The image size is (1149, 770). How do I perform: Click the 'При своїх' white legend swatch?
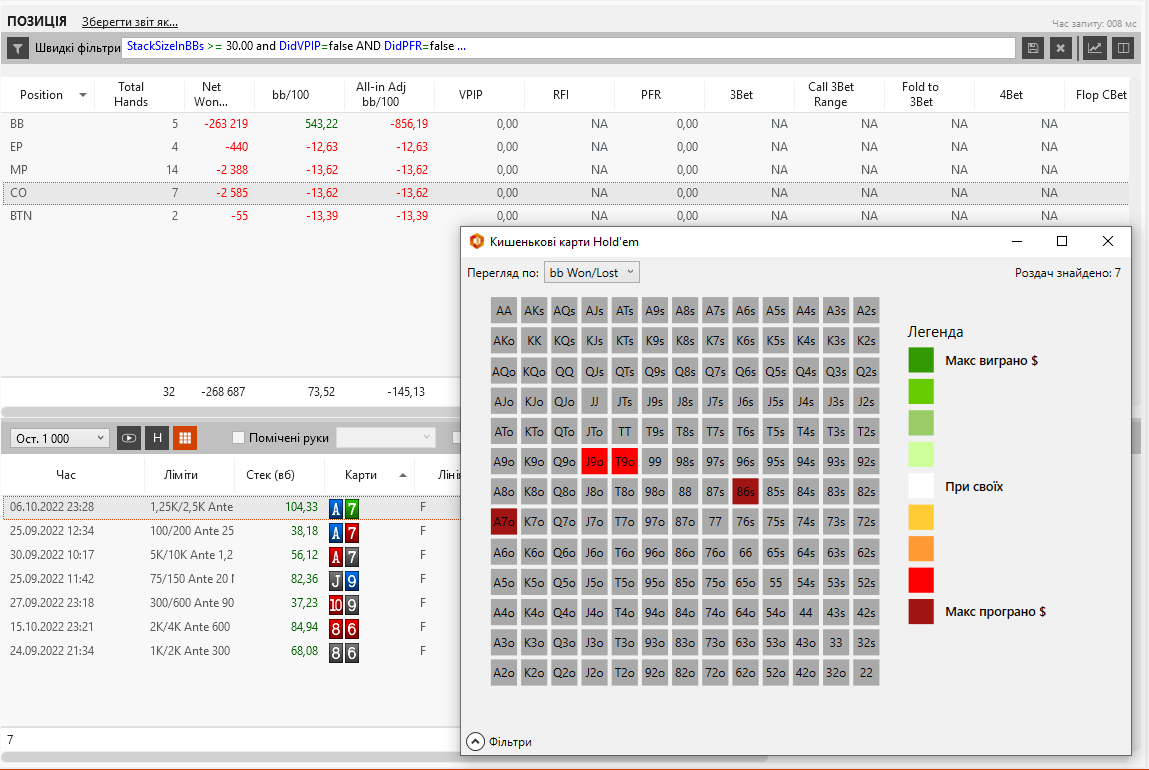(x=921, y=486)
